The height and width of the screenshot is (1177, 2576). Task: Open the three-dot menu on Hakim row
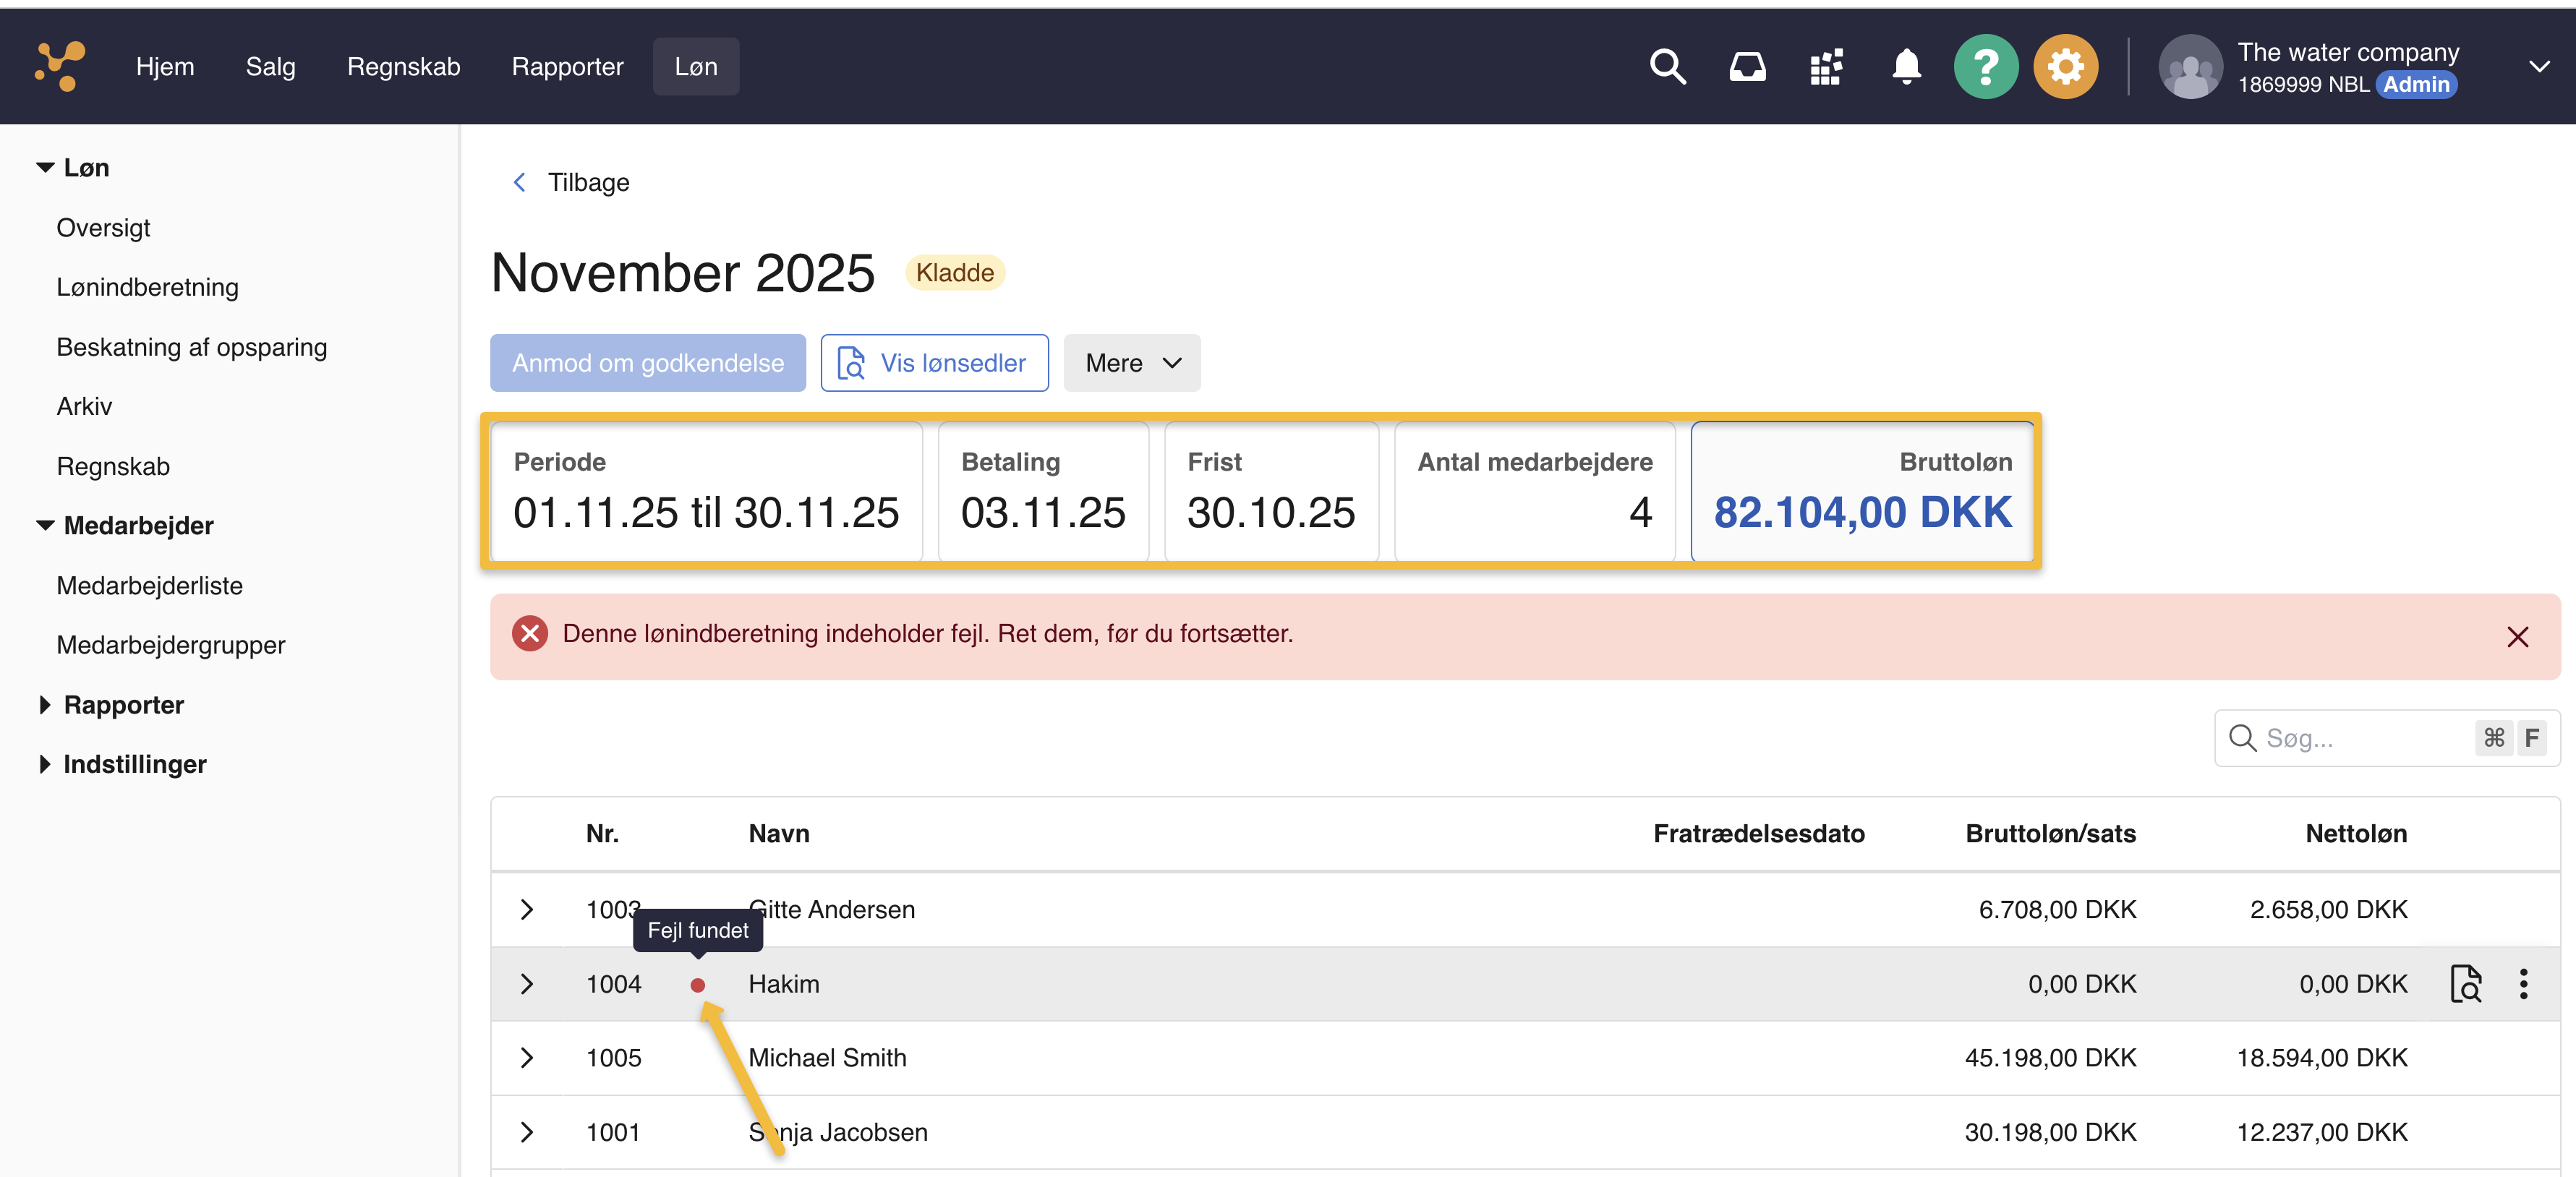point(2523,984)
